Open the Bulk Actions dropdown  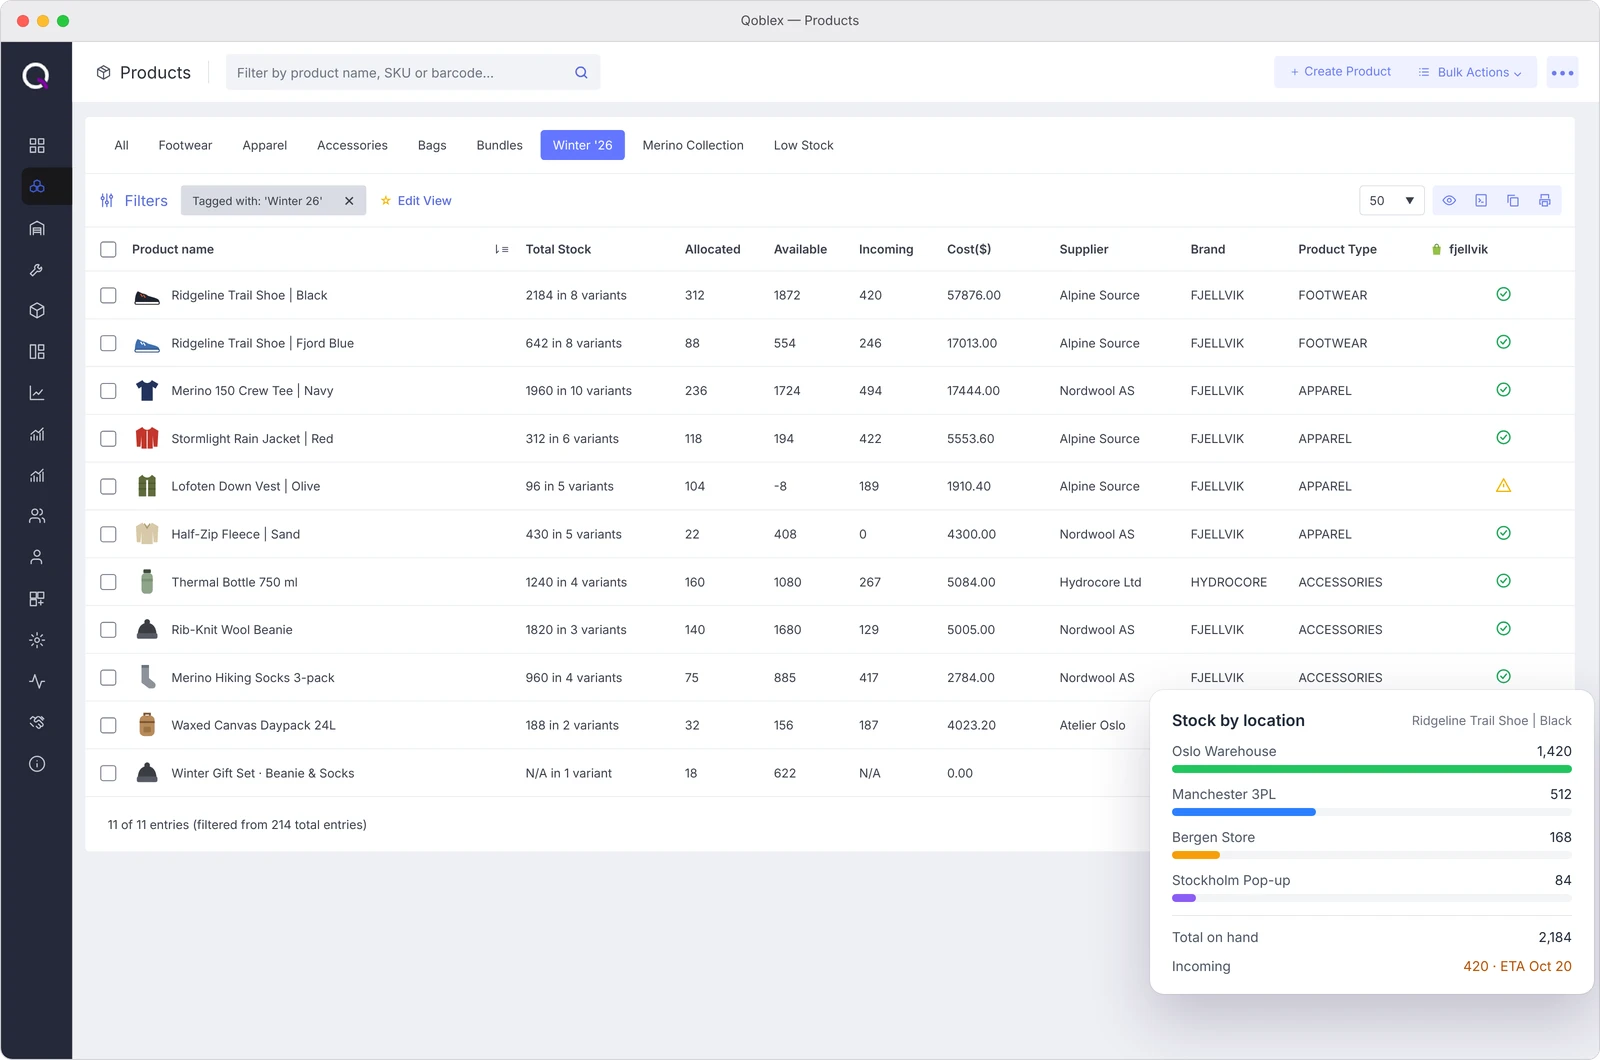point(1470,72)
